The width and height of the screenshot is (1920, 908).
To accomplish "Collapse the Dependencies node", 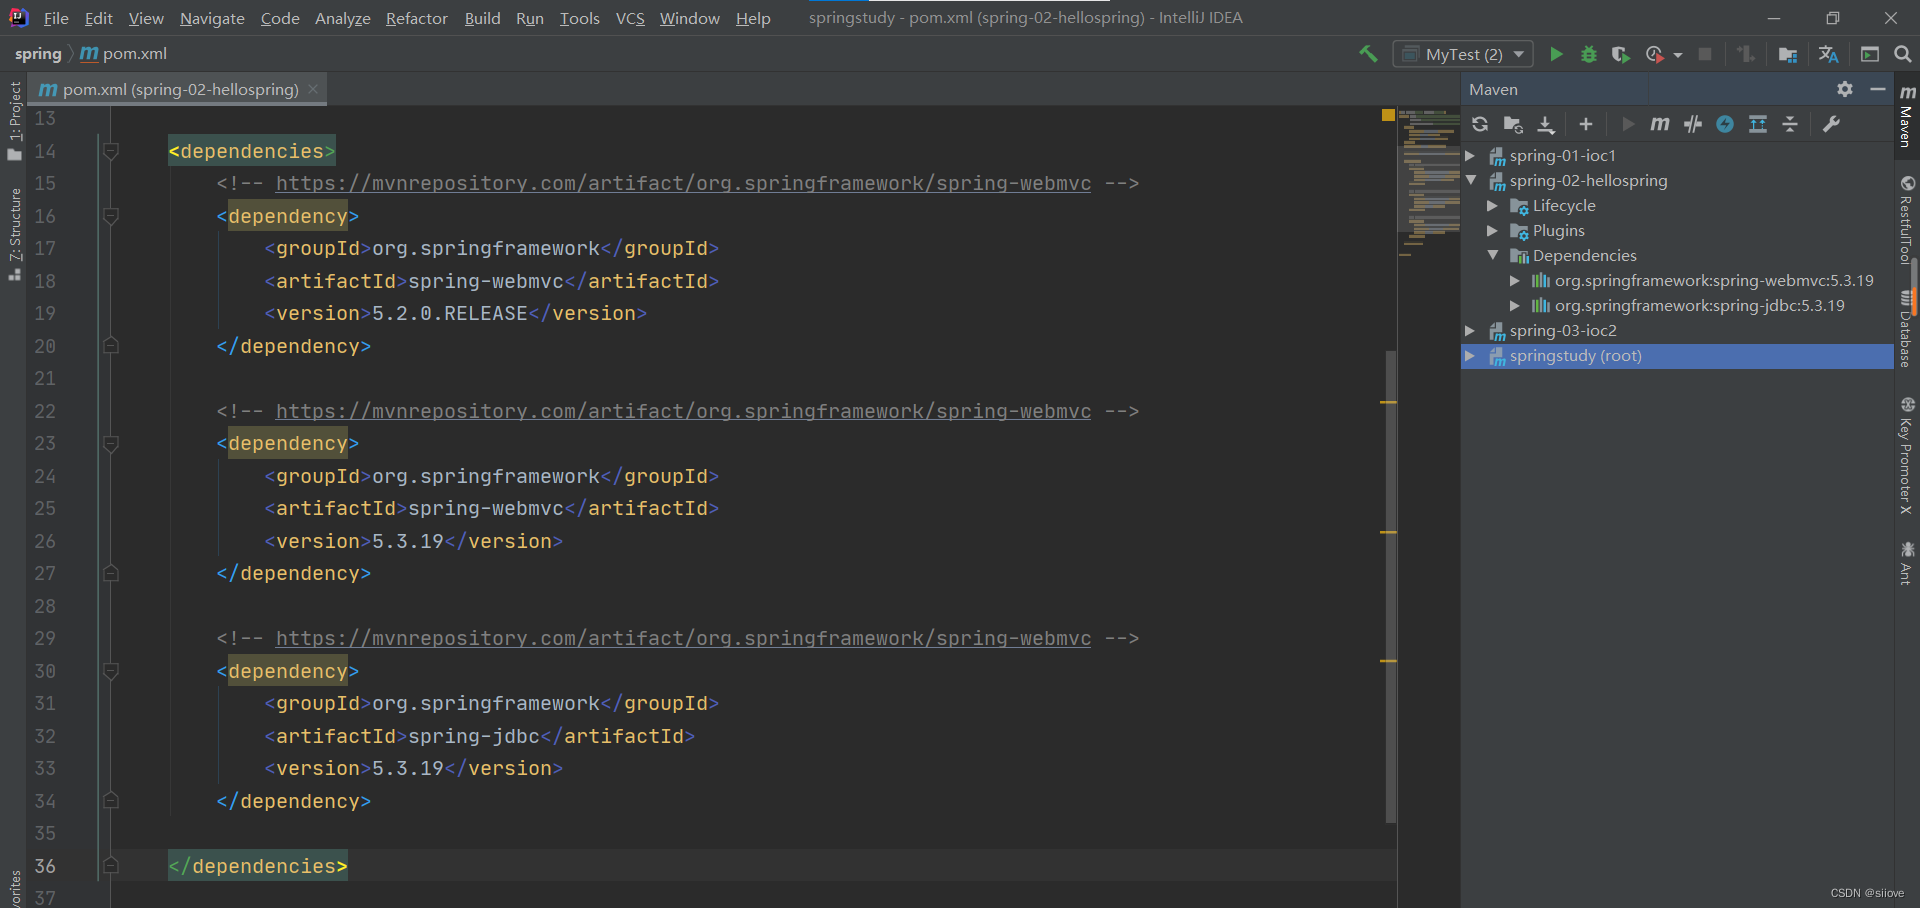I will (1492, 256).
